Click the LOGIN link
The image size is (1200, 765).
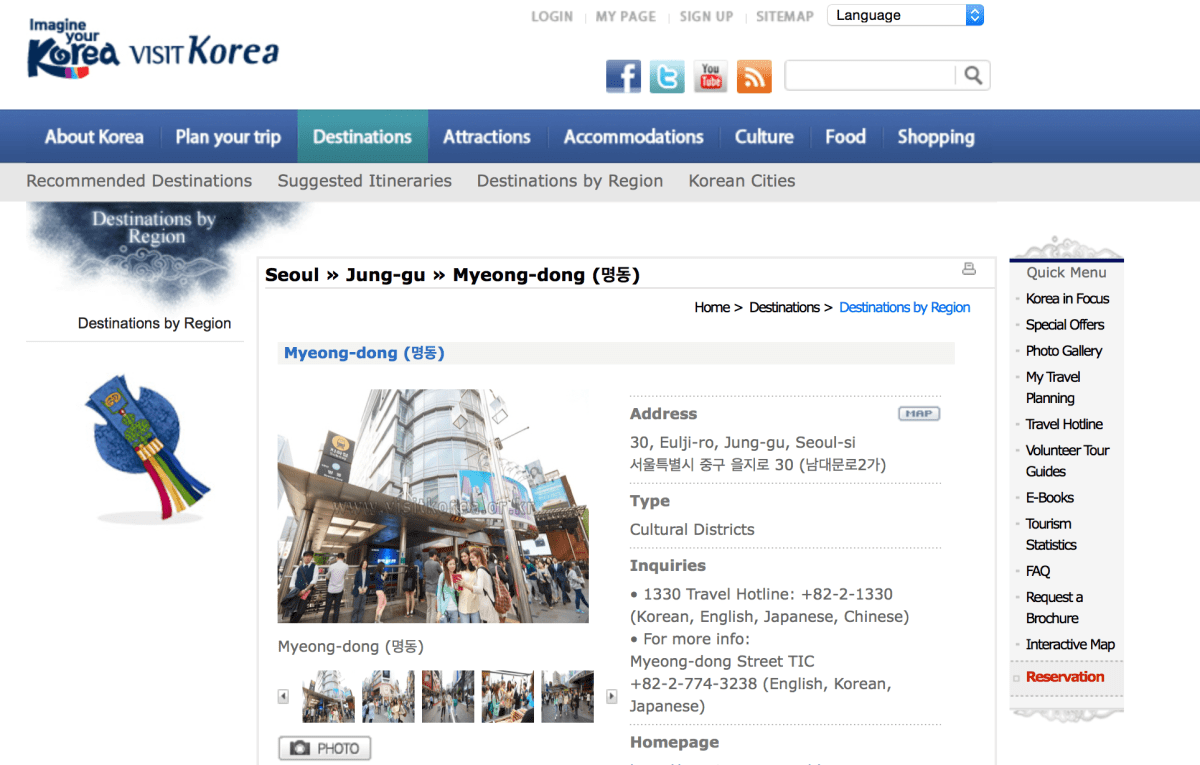coord(552,16)
